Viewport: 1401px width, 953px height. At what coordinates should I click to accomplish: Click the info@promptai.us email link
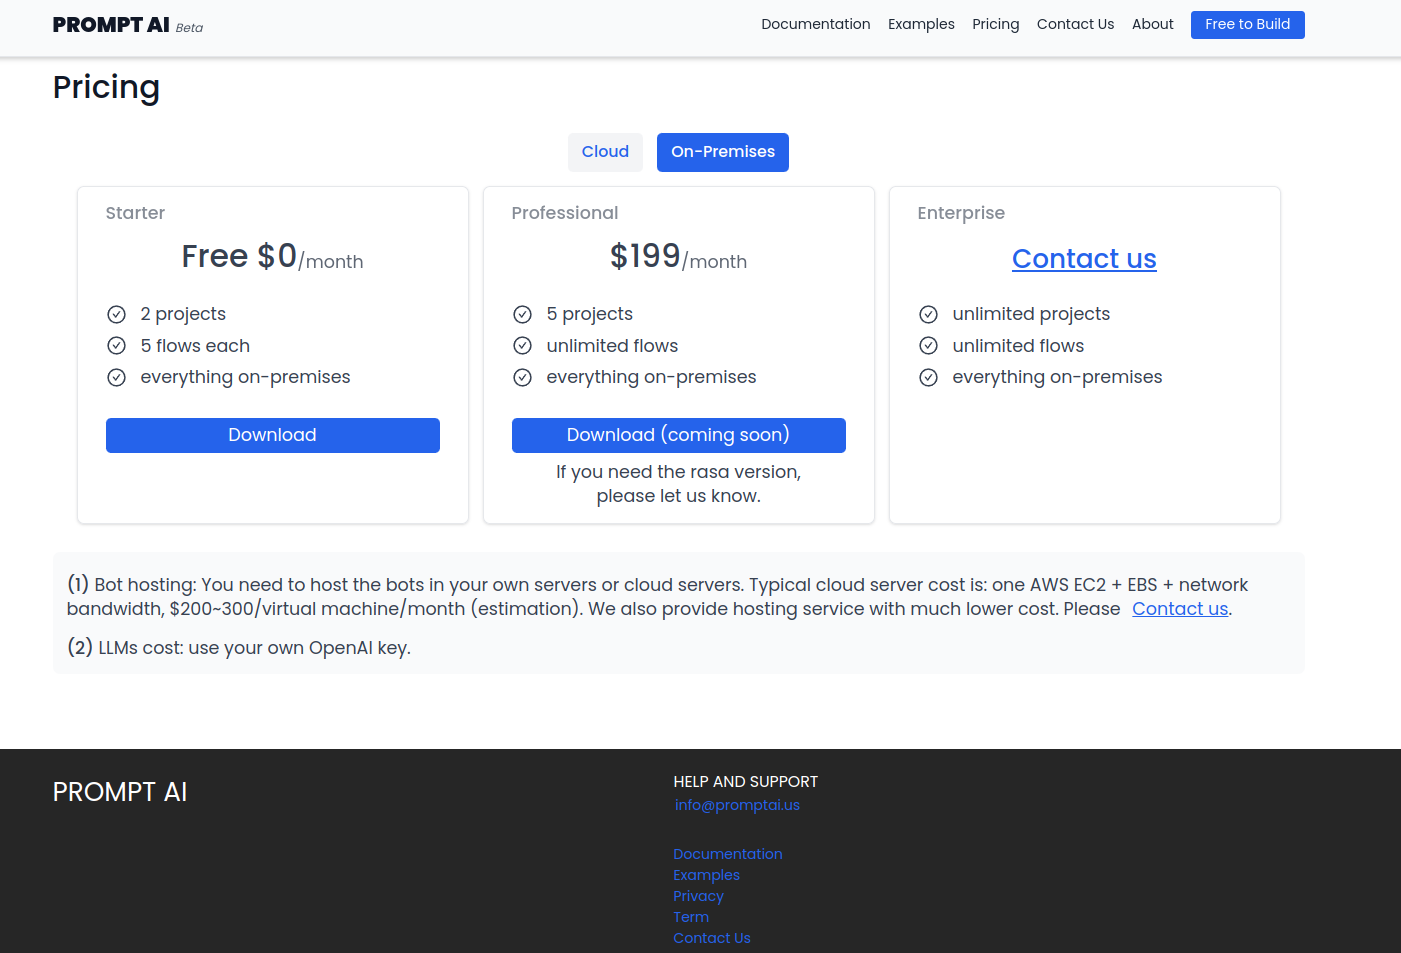pos(737,805)
